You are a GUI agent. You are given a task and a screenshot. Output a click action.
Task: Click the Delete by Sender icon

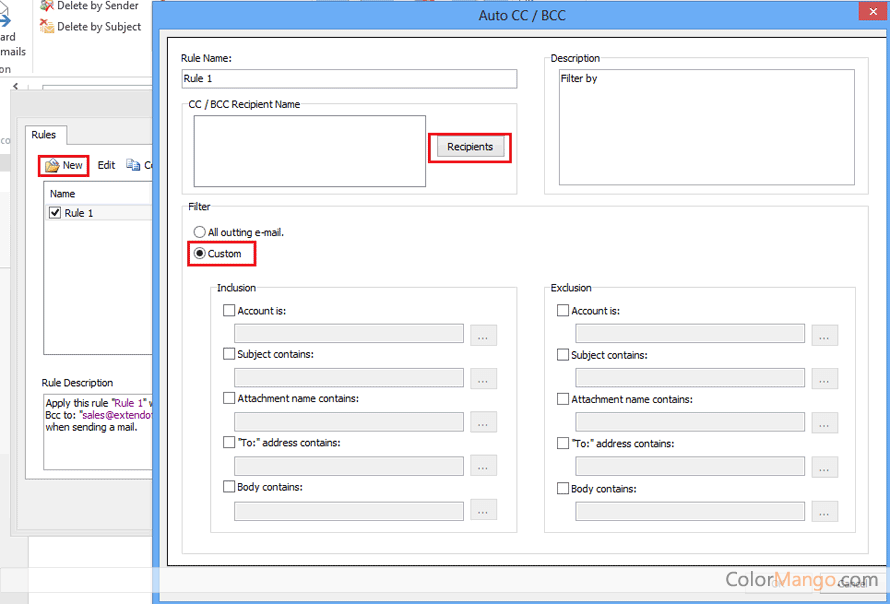(x=46, y=6)
